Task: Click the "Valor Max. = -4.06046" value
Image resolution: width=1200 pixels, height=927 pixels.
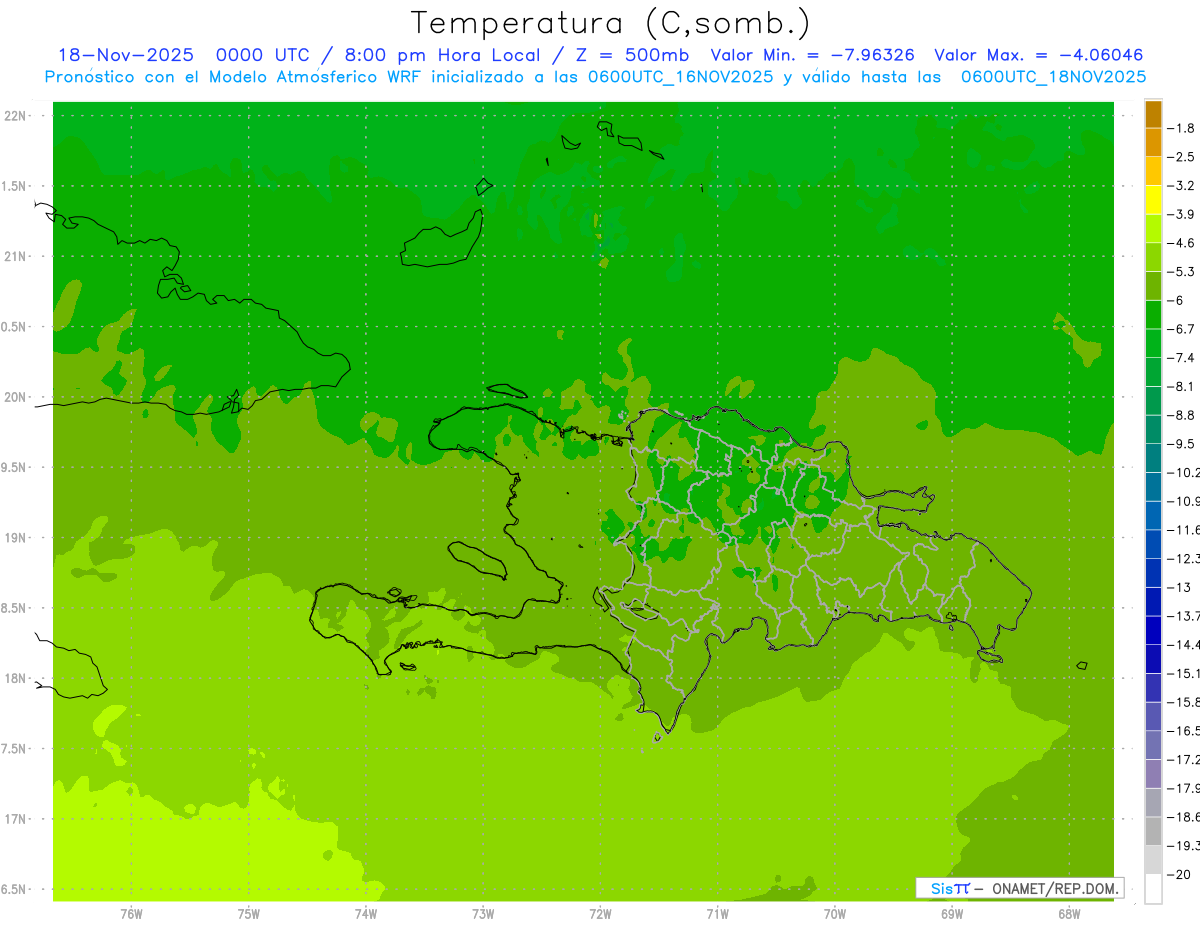Action: point(1039,55)
